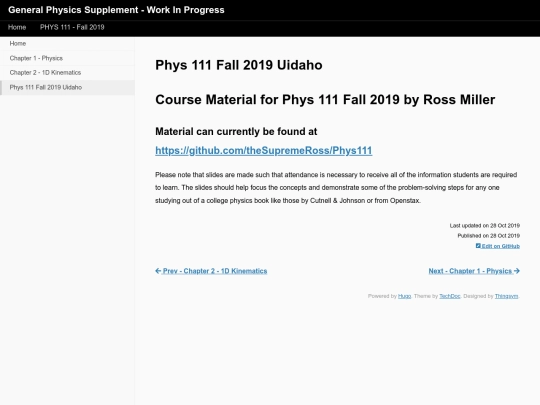Open the site title General Physics Supplement
This screenshot has width=540, height=405.
pos(116,10)
